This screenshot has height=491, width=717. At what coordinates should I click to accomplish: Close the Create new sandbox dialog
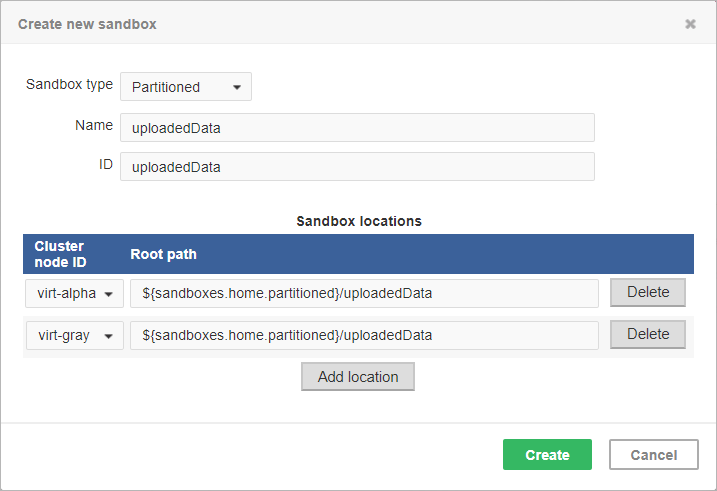point(690,24)
